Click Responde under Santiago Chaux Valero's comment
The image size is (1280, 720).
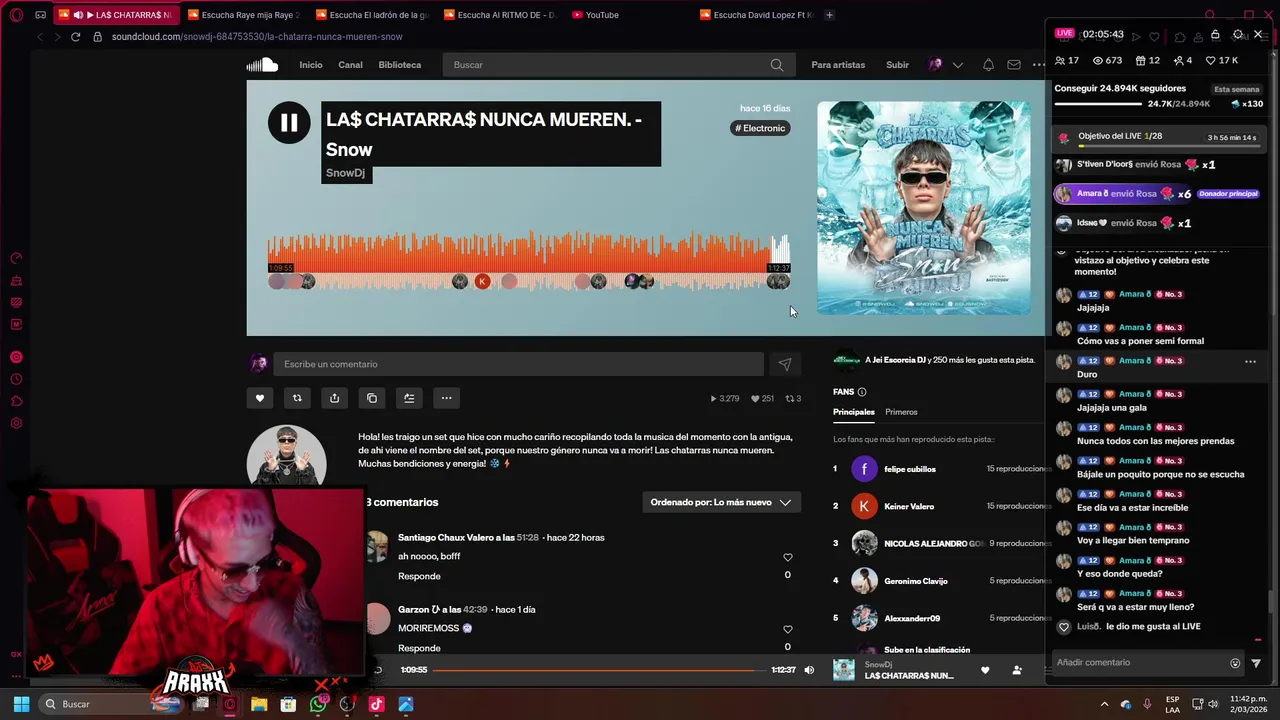419,576
